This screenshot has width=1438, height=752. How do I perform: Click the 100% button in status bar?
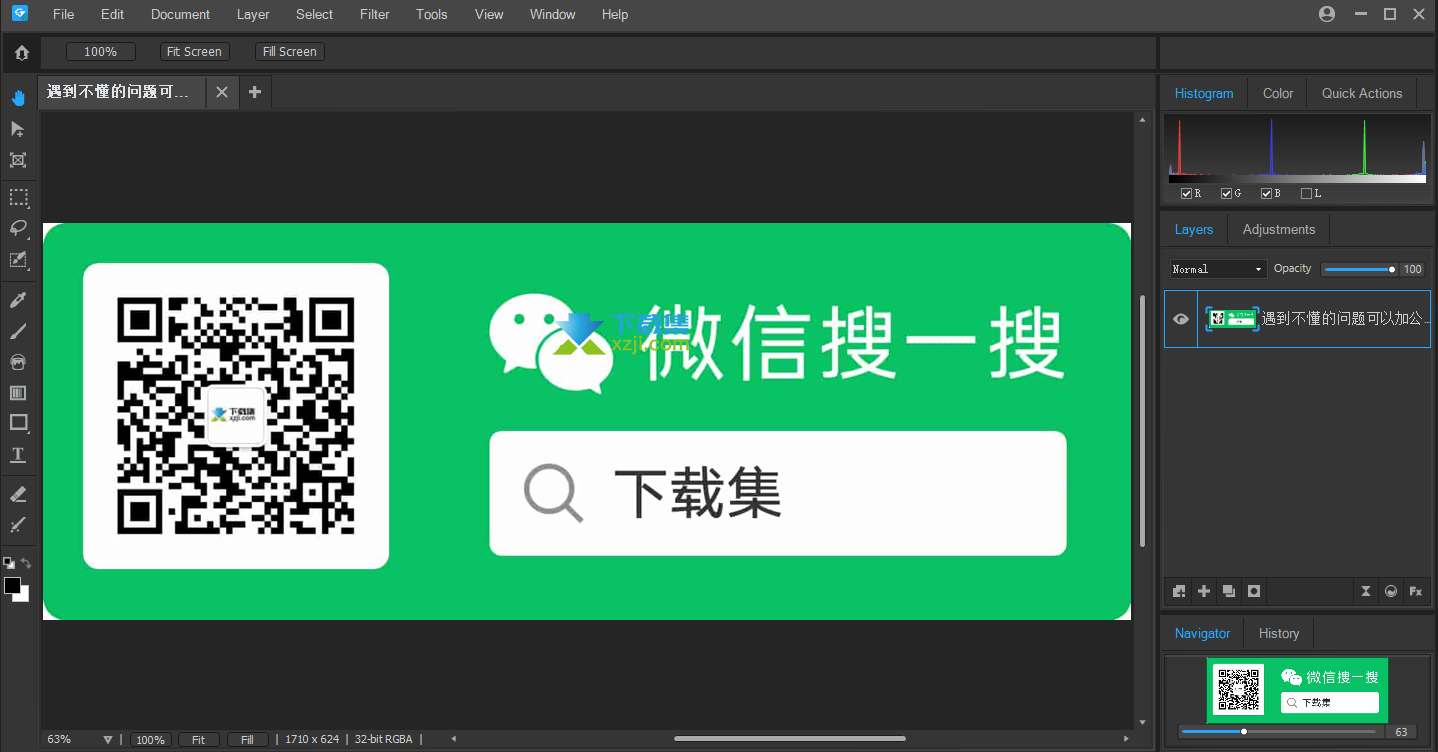[151, 740]
